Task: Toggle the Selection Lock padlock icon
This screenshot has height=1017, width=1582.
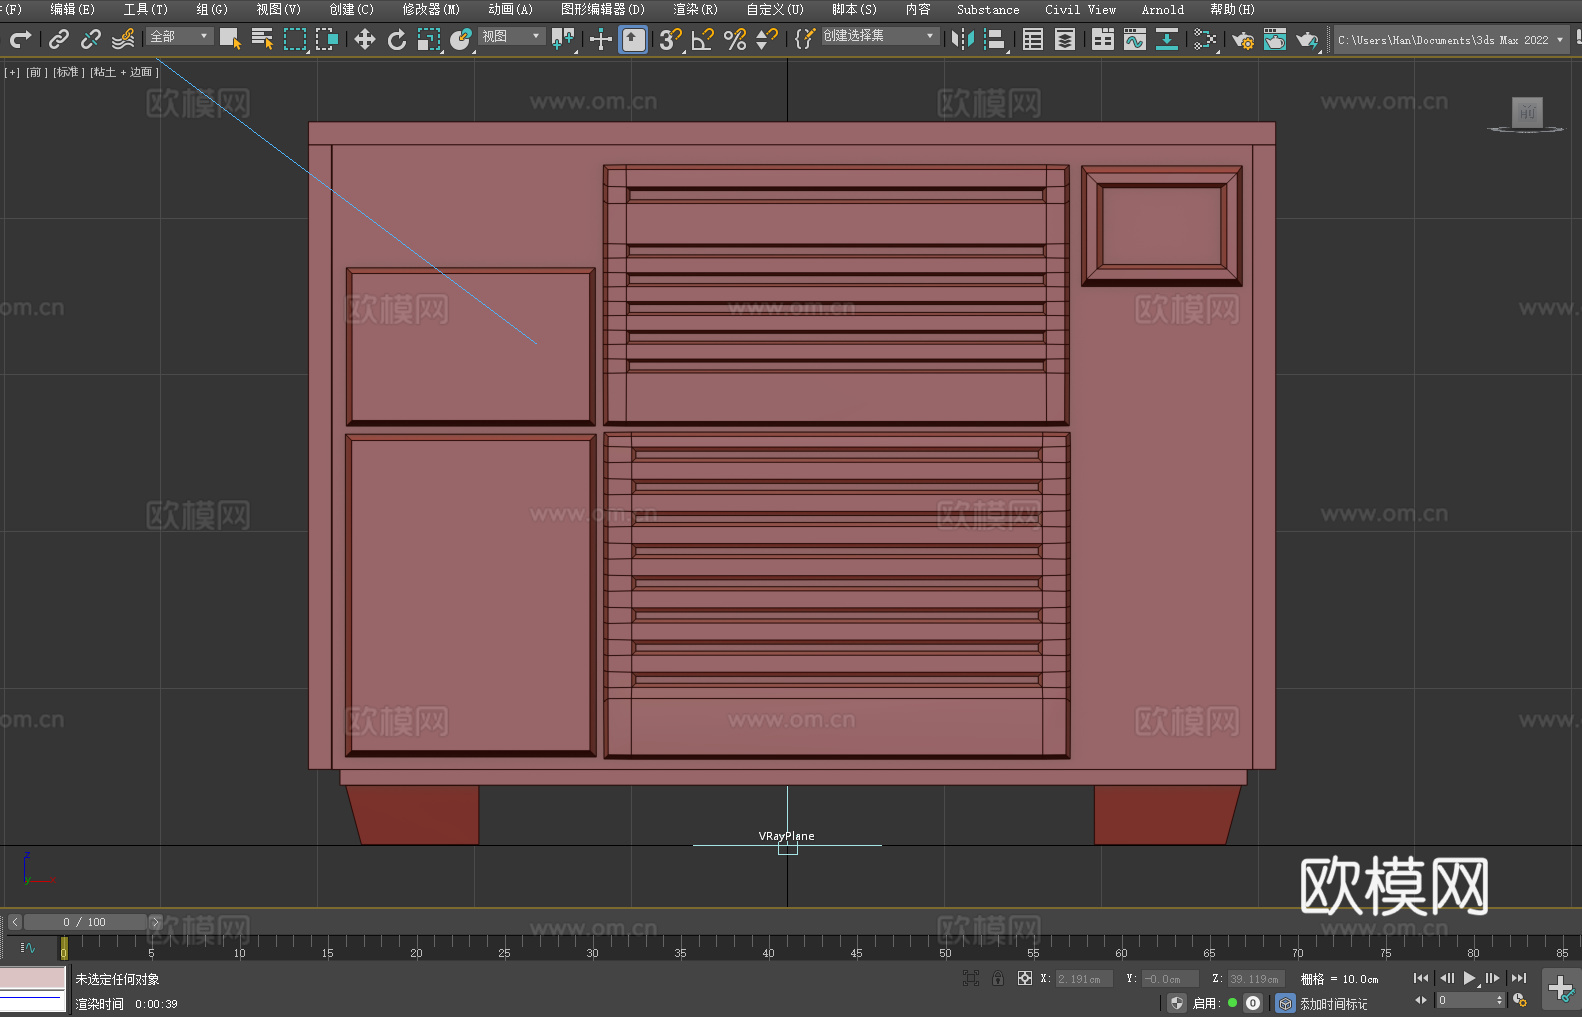Action: coord(998,978)
